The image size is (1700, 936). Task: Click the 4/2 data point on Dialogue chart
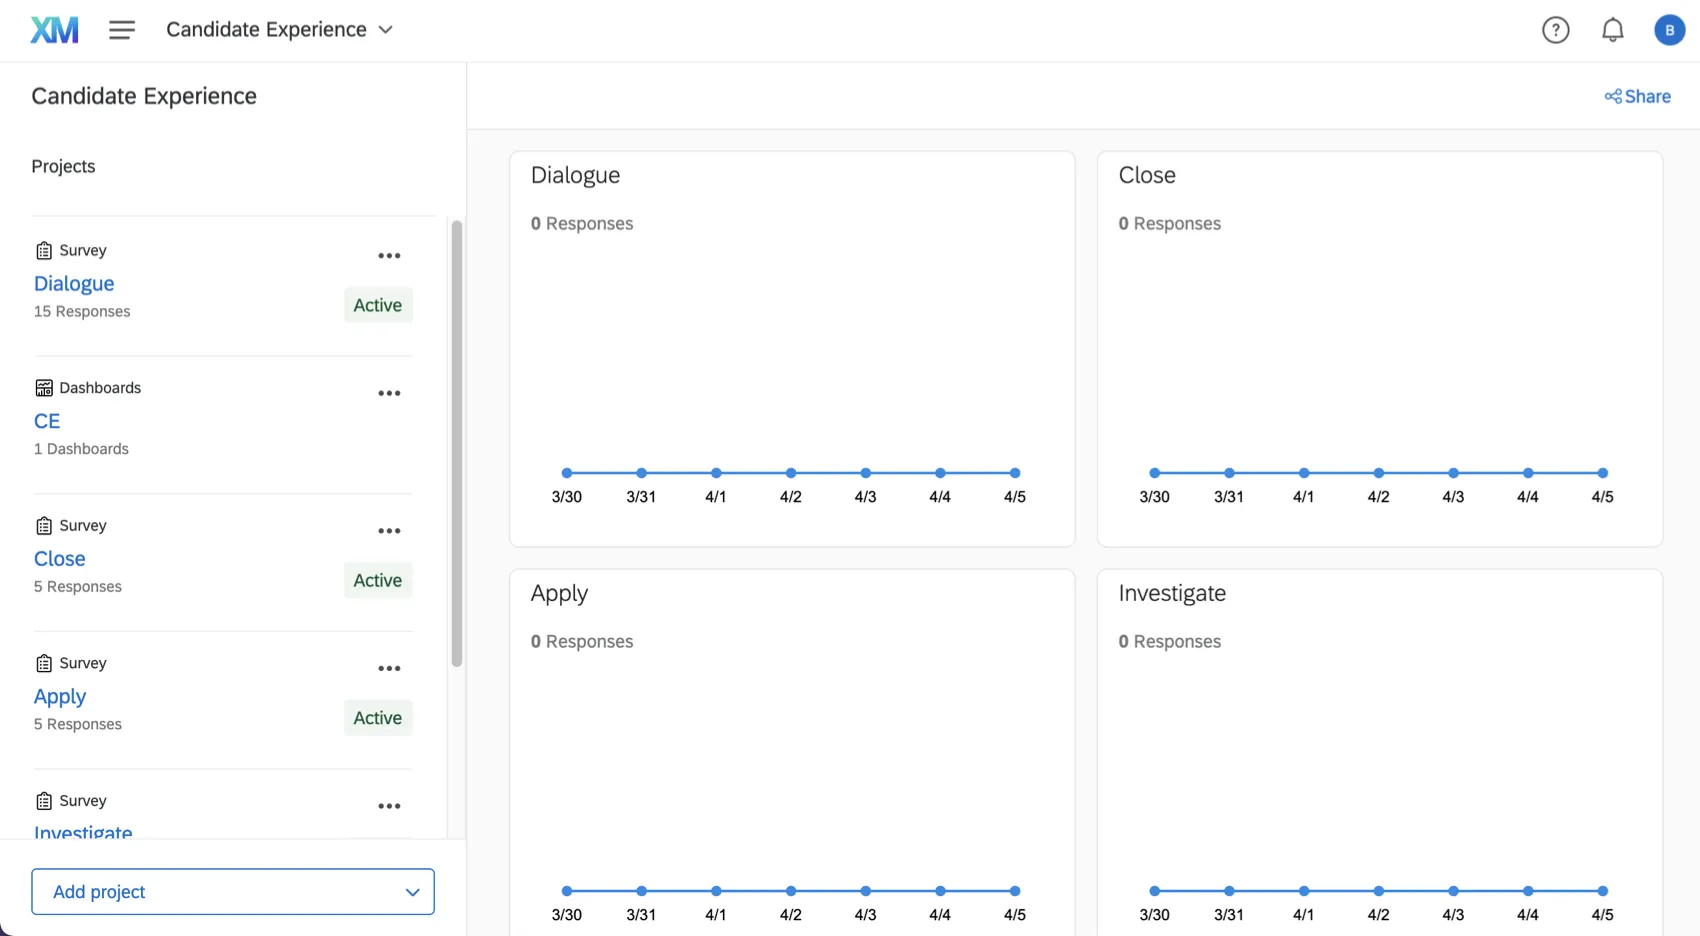click(x=790, y=473)
